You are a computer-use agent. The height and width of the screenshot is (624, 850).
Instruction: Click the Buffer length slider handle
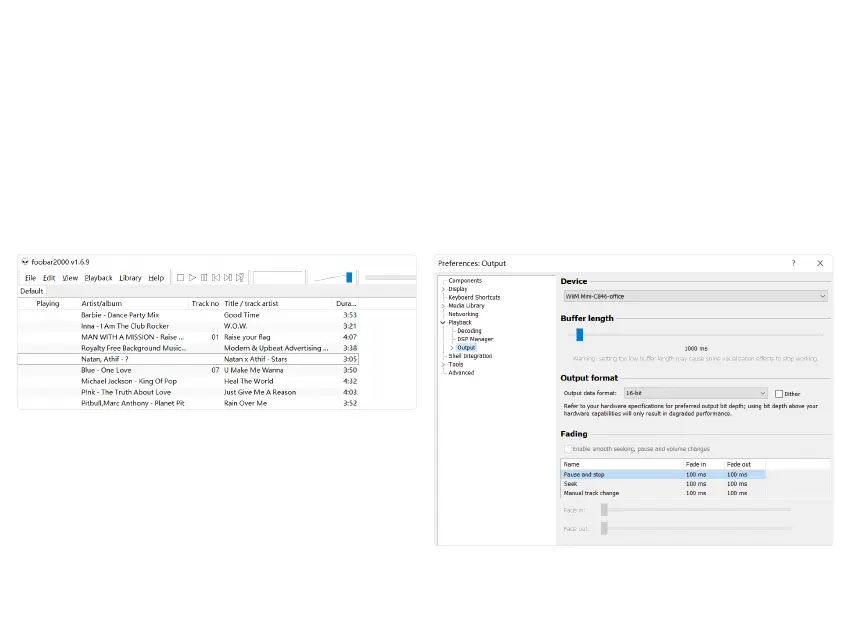point(579,334)
